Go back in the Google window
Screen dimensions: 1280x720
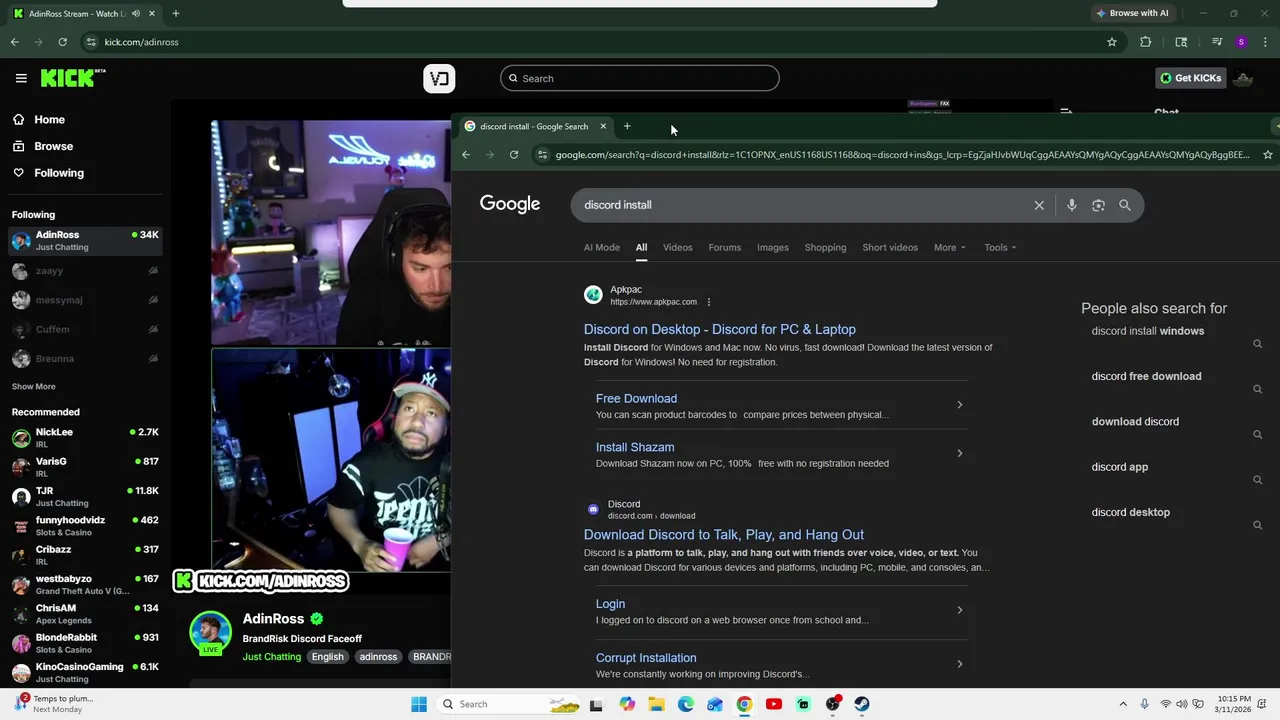tap(466, 154)
